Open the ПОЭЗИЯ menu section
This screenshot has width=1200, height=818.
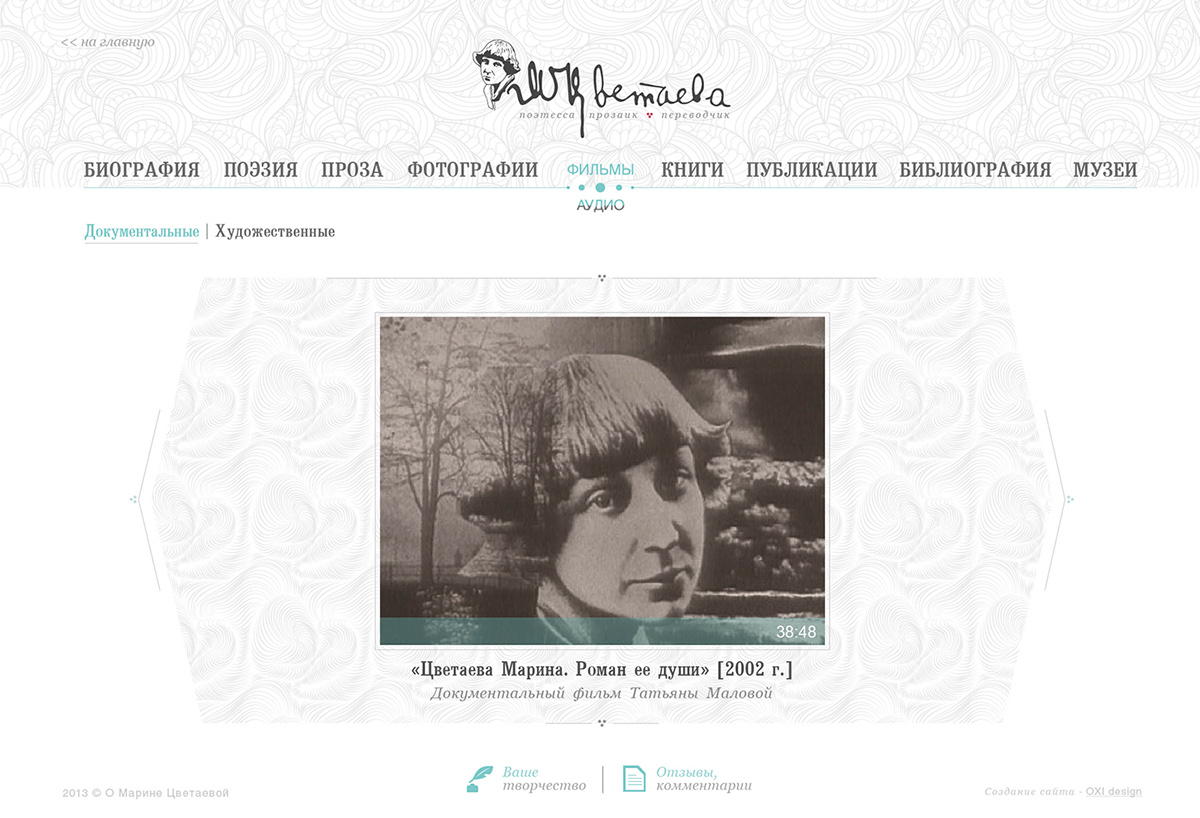(261, 170)
